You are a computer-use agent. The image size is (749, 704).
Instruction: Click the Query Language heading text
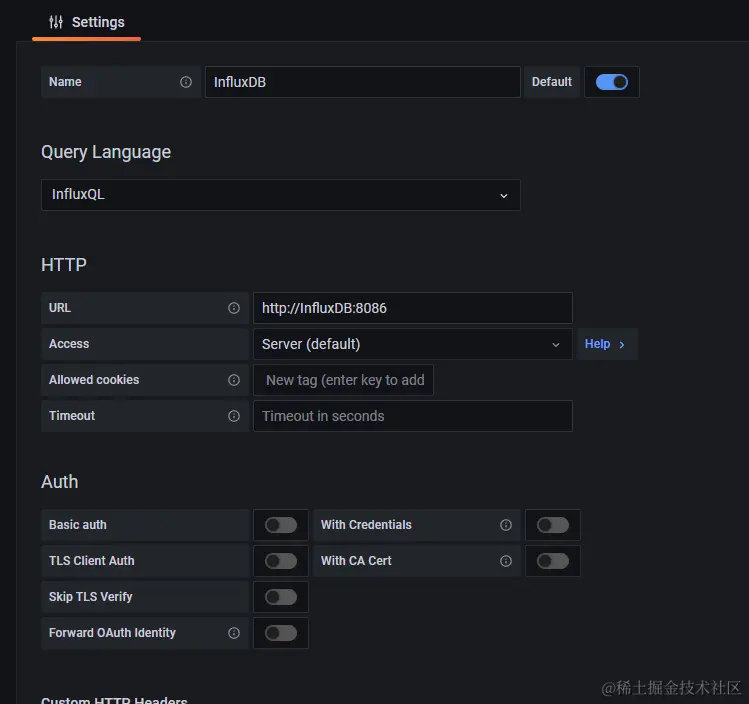click(x=106, y=152)
